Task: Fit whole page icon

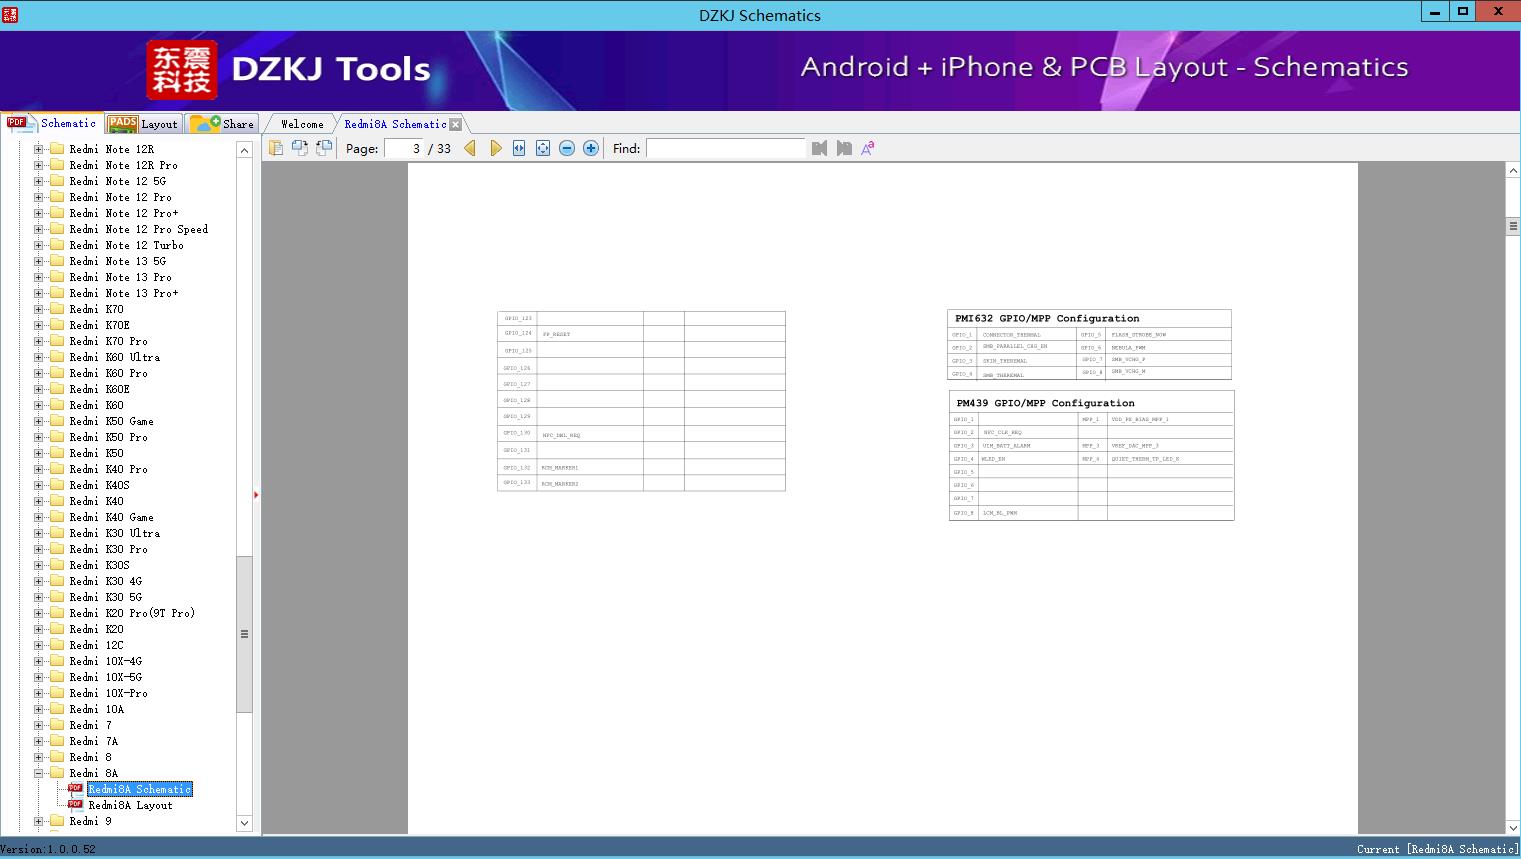Action: [x=543, y=148]
